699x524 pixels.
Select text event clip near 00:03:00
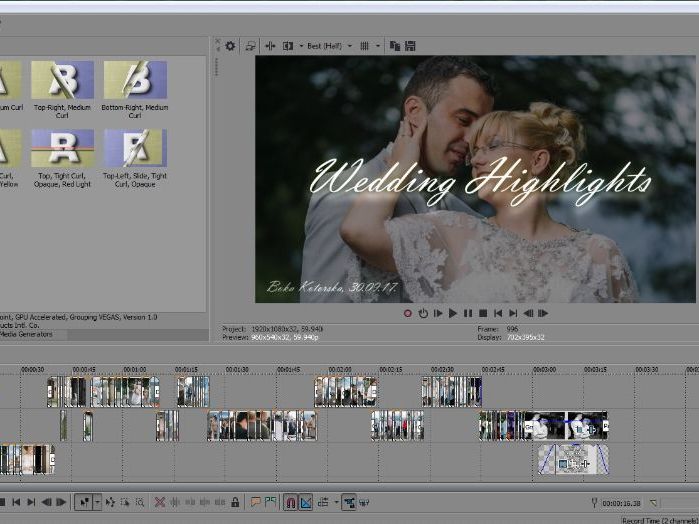573,459
